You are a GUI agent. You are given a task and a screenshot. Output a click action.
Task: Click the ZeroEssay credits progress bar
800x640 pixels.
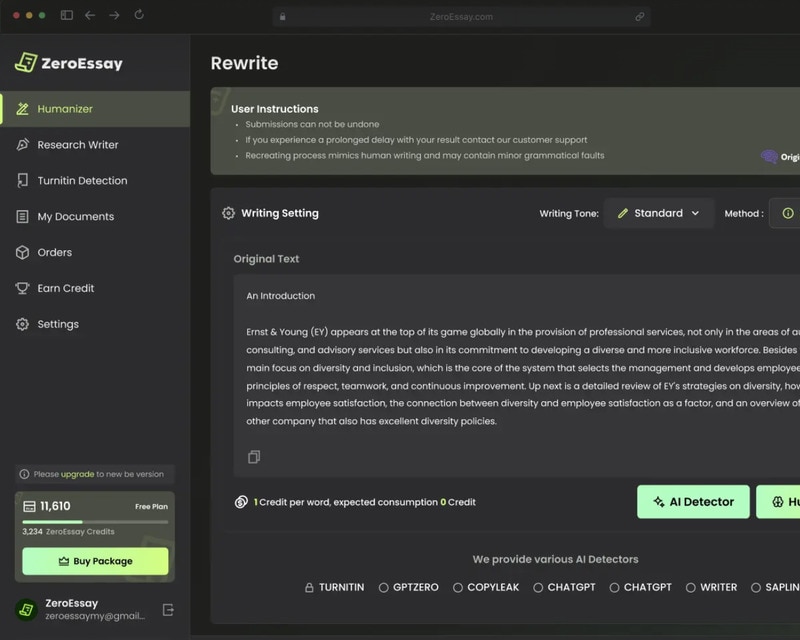pos(95,522)
